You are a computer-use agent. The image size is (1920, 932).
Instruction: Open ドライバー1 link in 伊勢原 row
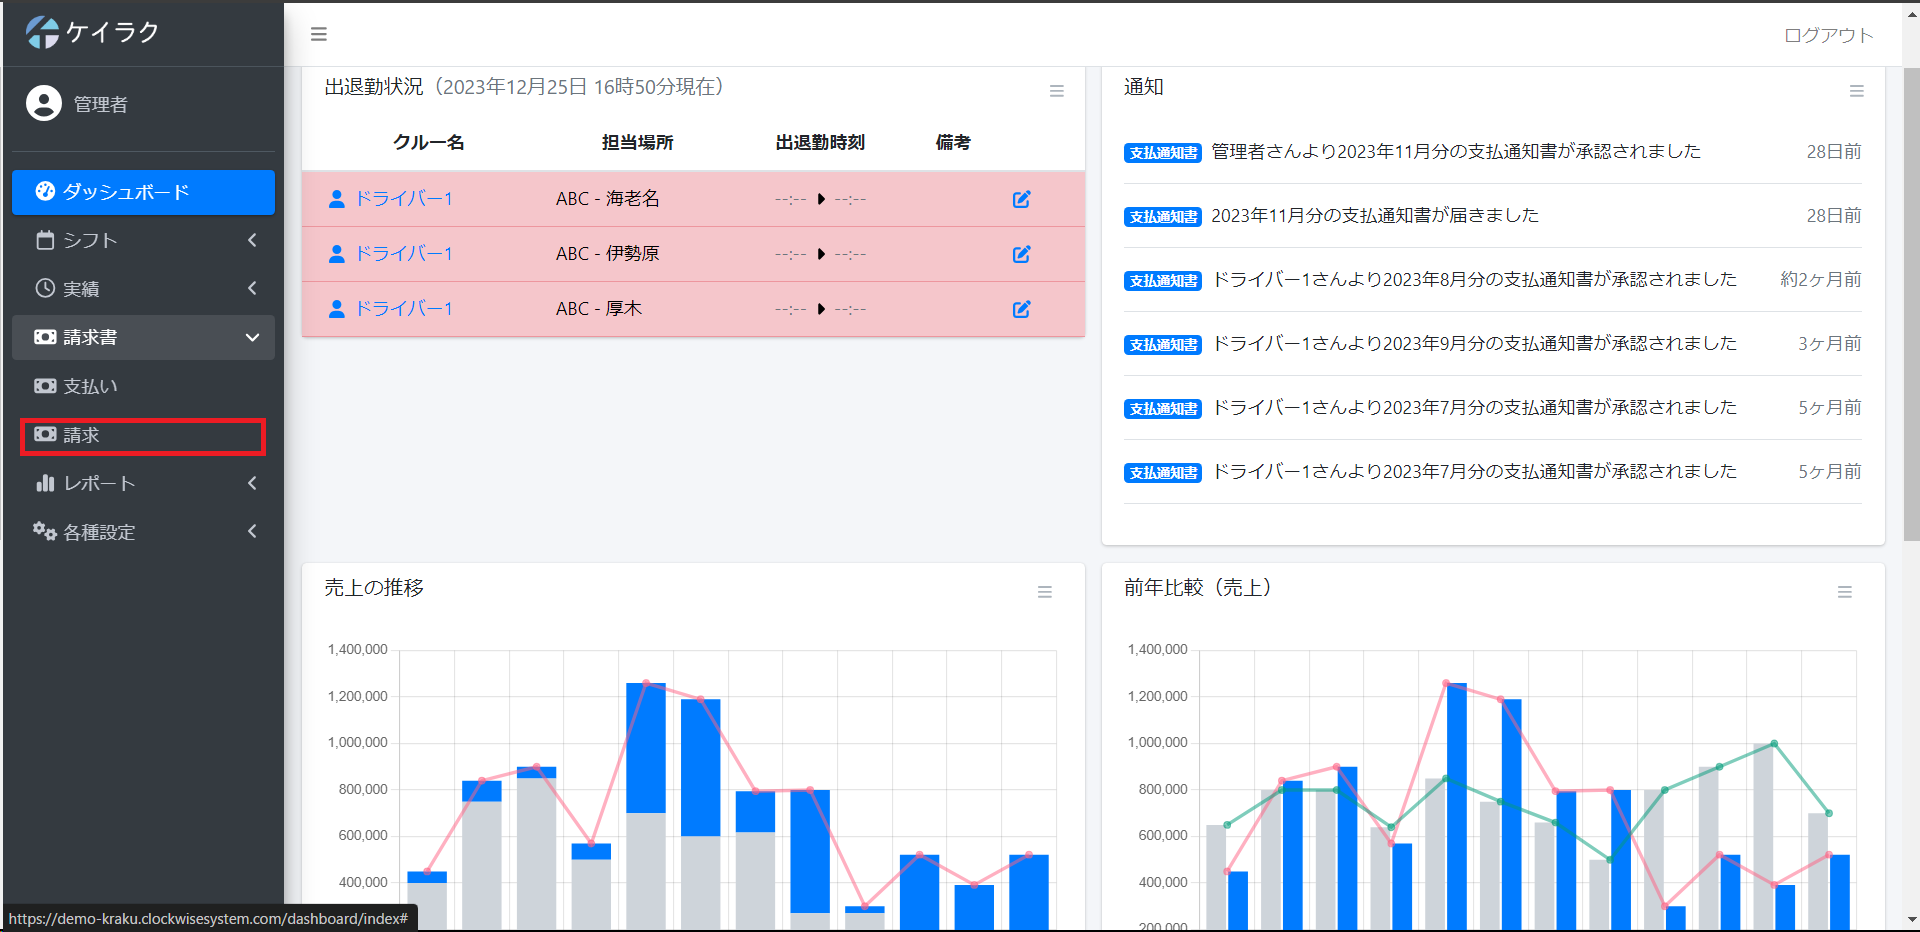tap(404, 254)
